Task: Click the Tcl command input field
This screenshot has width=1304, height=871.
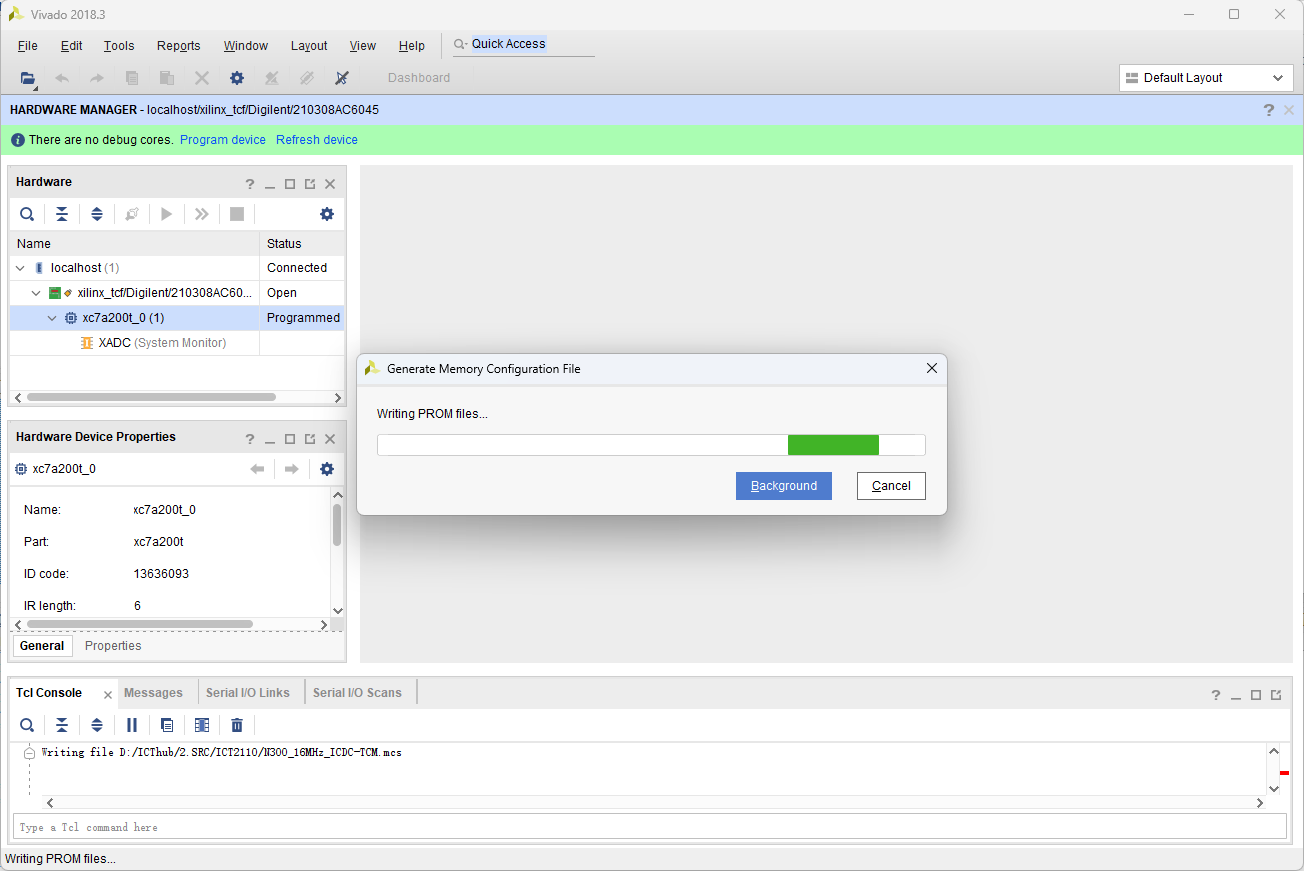Action: (650, 827)
